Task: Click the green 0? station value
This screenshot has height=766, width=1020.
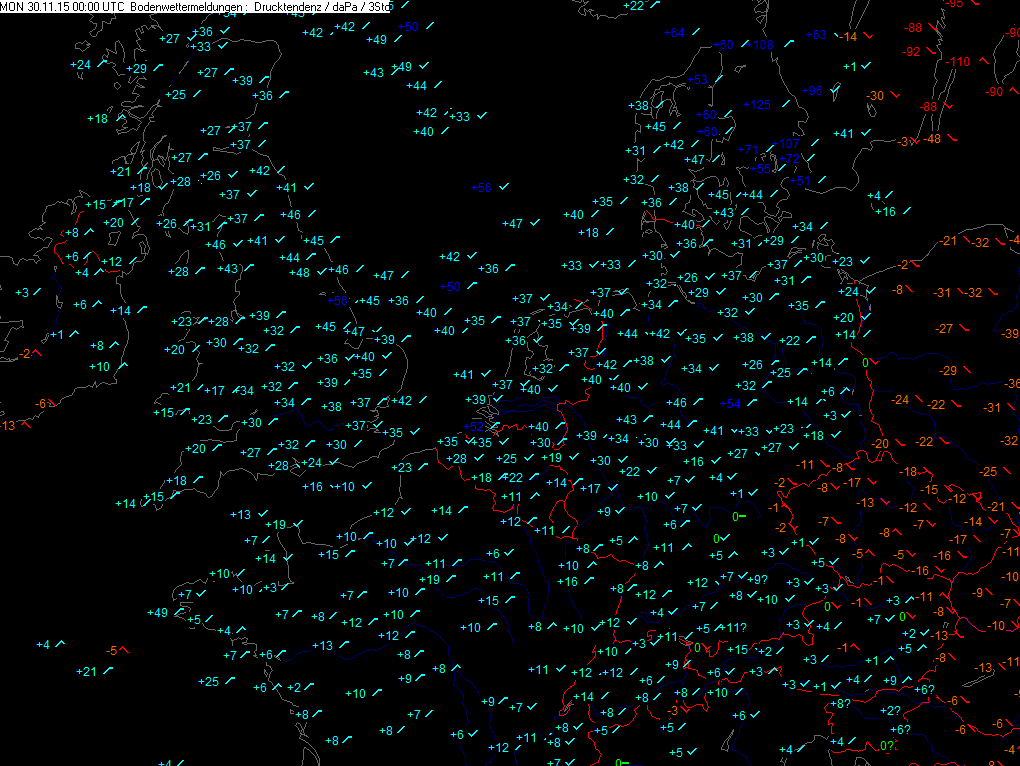Action: point(886,746)
